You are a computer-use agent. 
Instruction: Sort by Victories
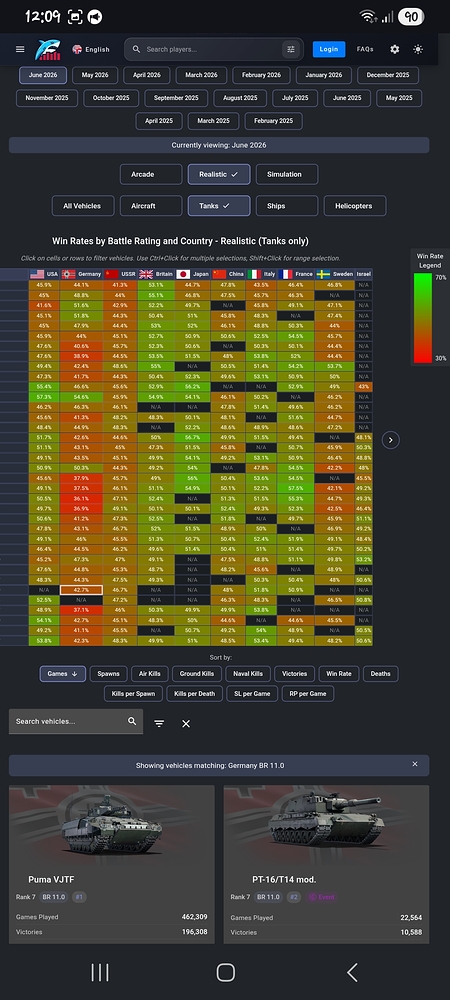click(294, 673)
